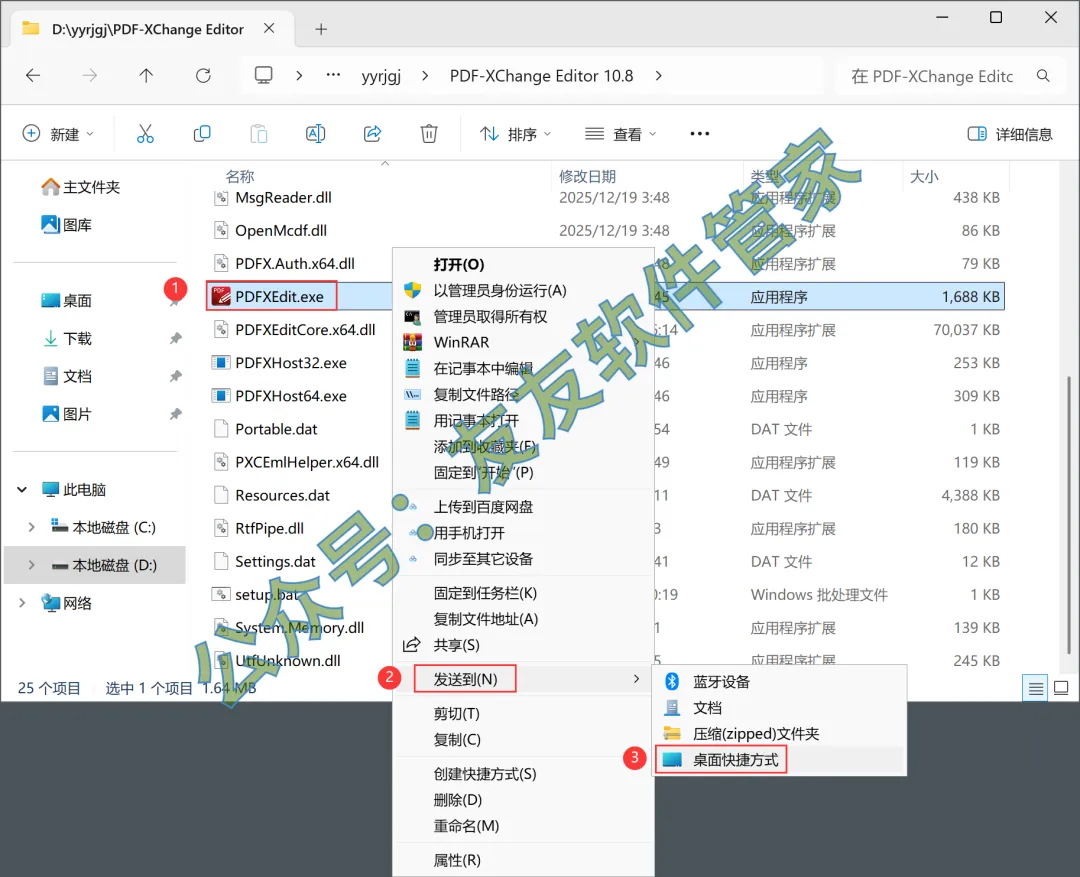Open Documents (文档) quick access item
The image size is (1080, 877).
click(67, 376)
